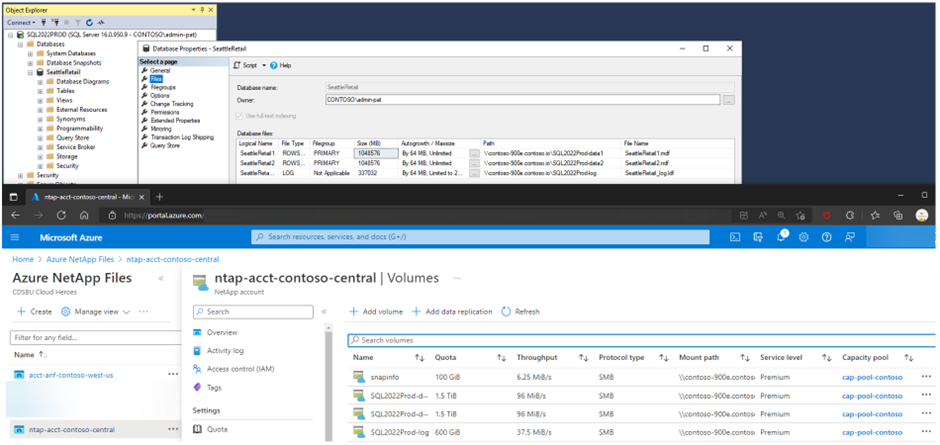Click the Azure search resources box
The width and height of the screenshot is (940, 445).
[480, 237]
